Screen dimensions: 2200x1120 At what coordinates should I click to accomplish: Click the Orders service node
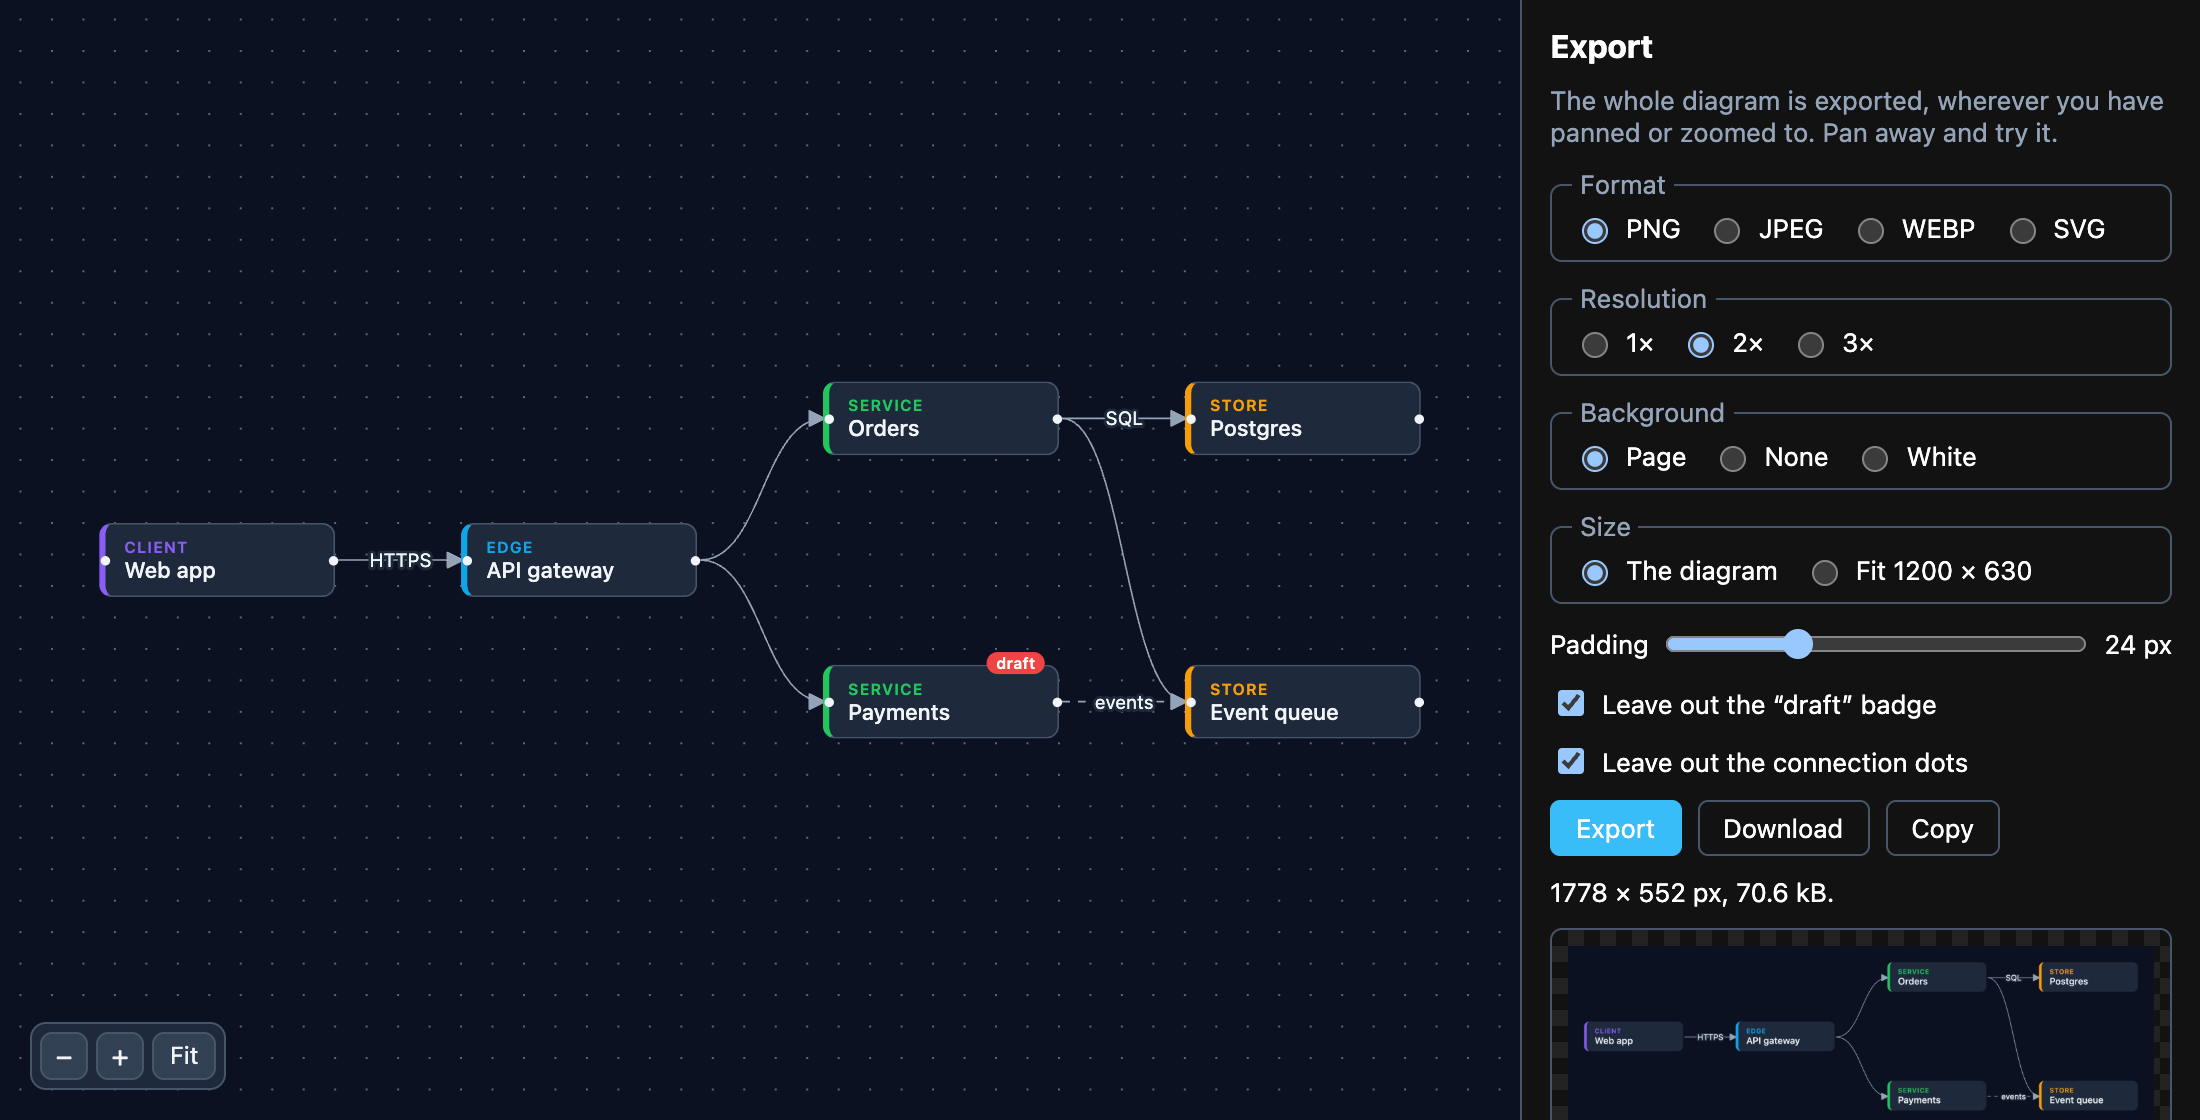pyautogui.click(x=941, y=418)
